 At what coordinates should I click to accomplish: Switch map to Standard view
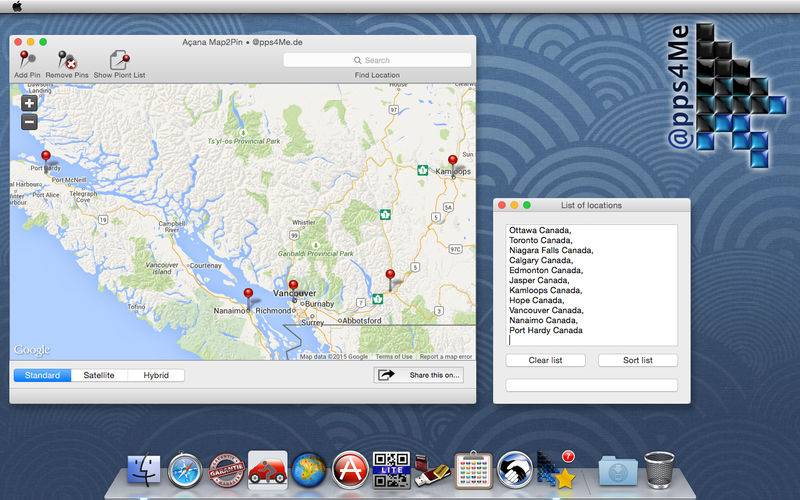click(x=42, y=376)
